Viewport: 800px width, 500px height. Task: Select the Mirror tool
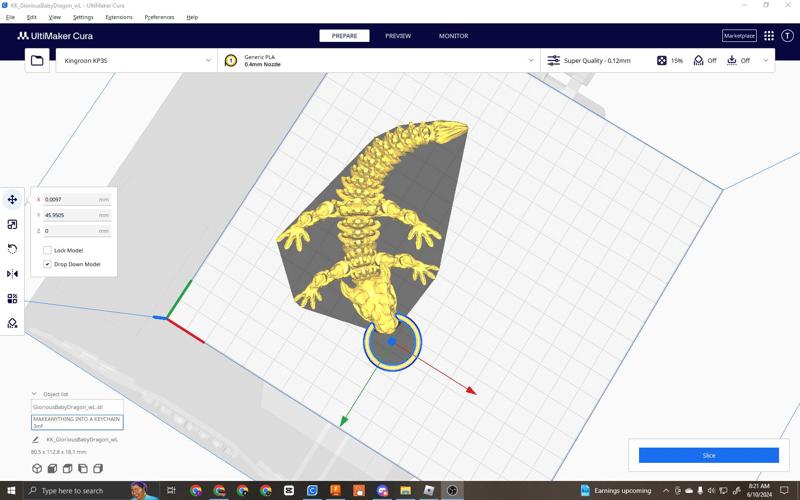click(x=12, y=274)
